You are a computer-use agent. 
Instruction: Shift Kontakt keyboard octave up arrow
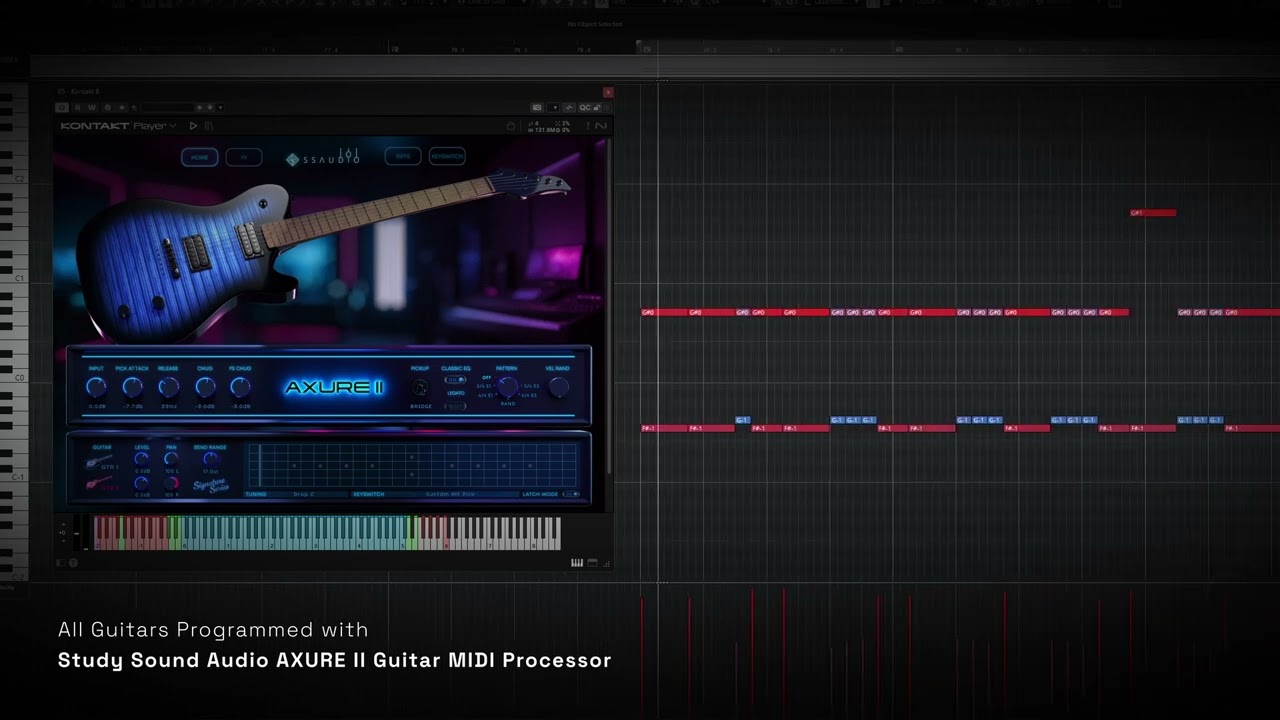click(63, 524)
